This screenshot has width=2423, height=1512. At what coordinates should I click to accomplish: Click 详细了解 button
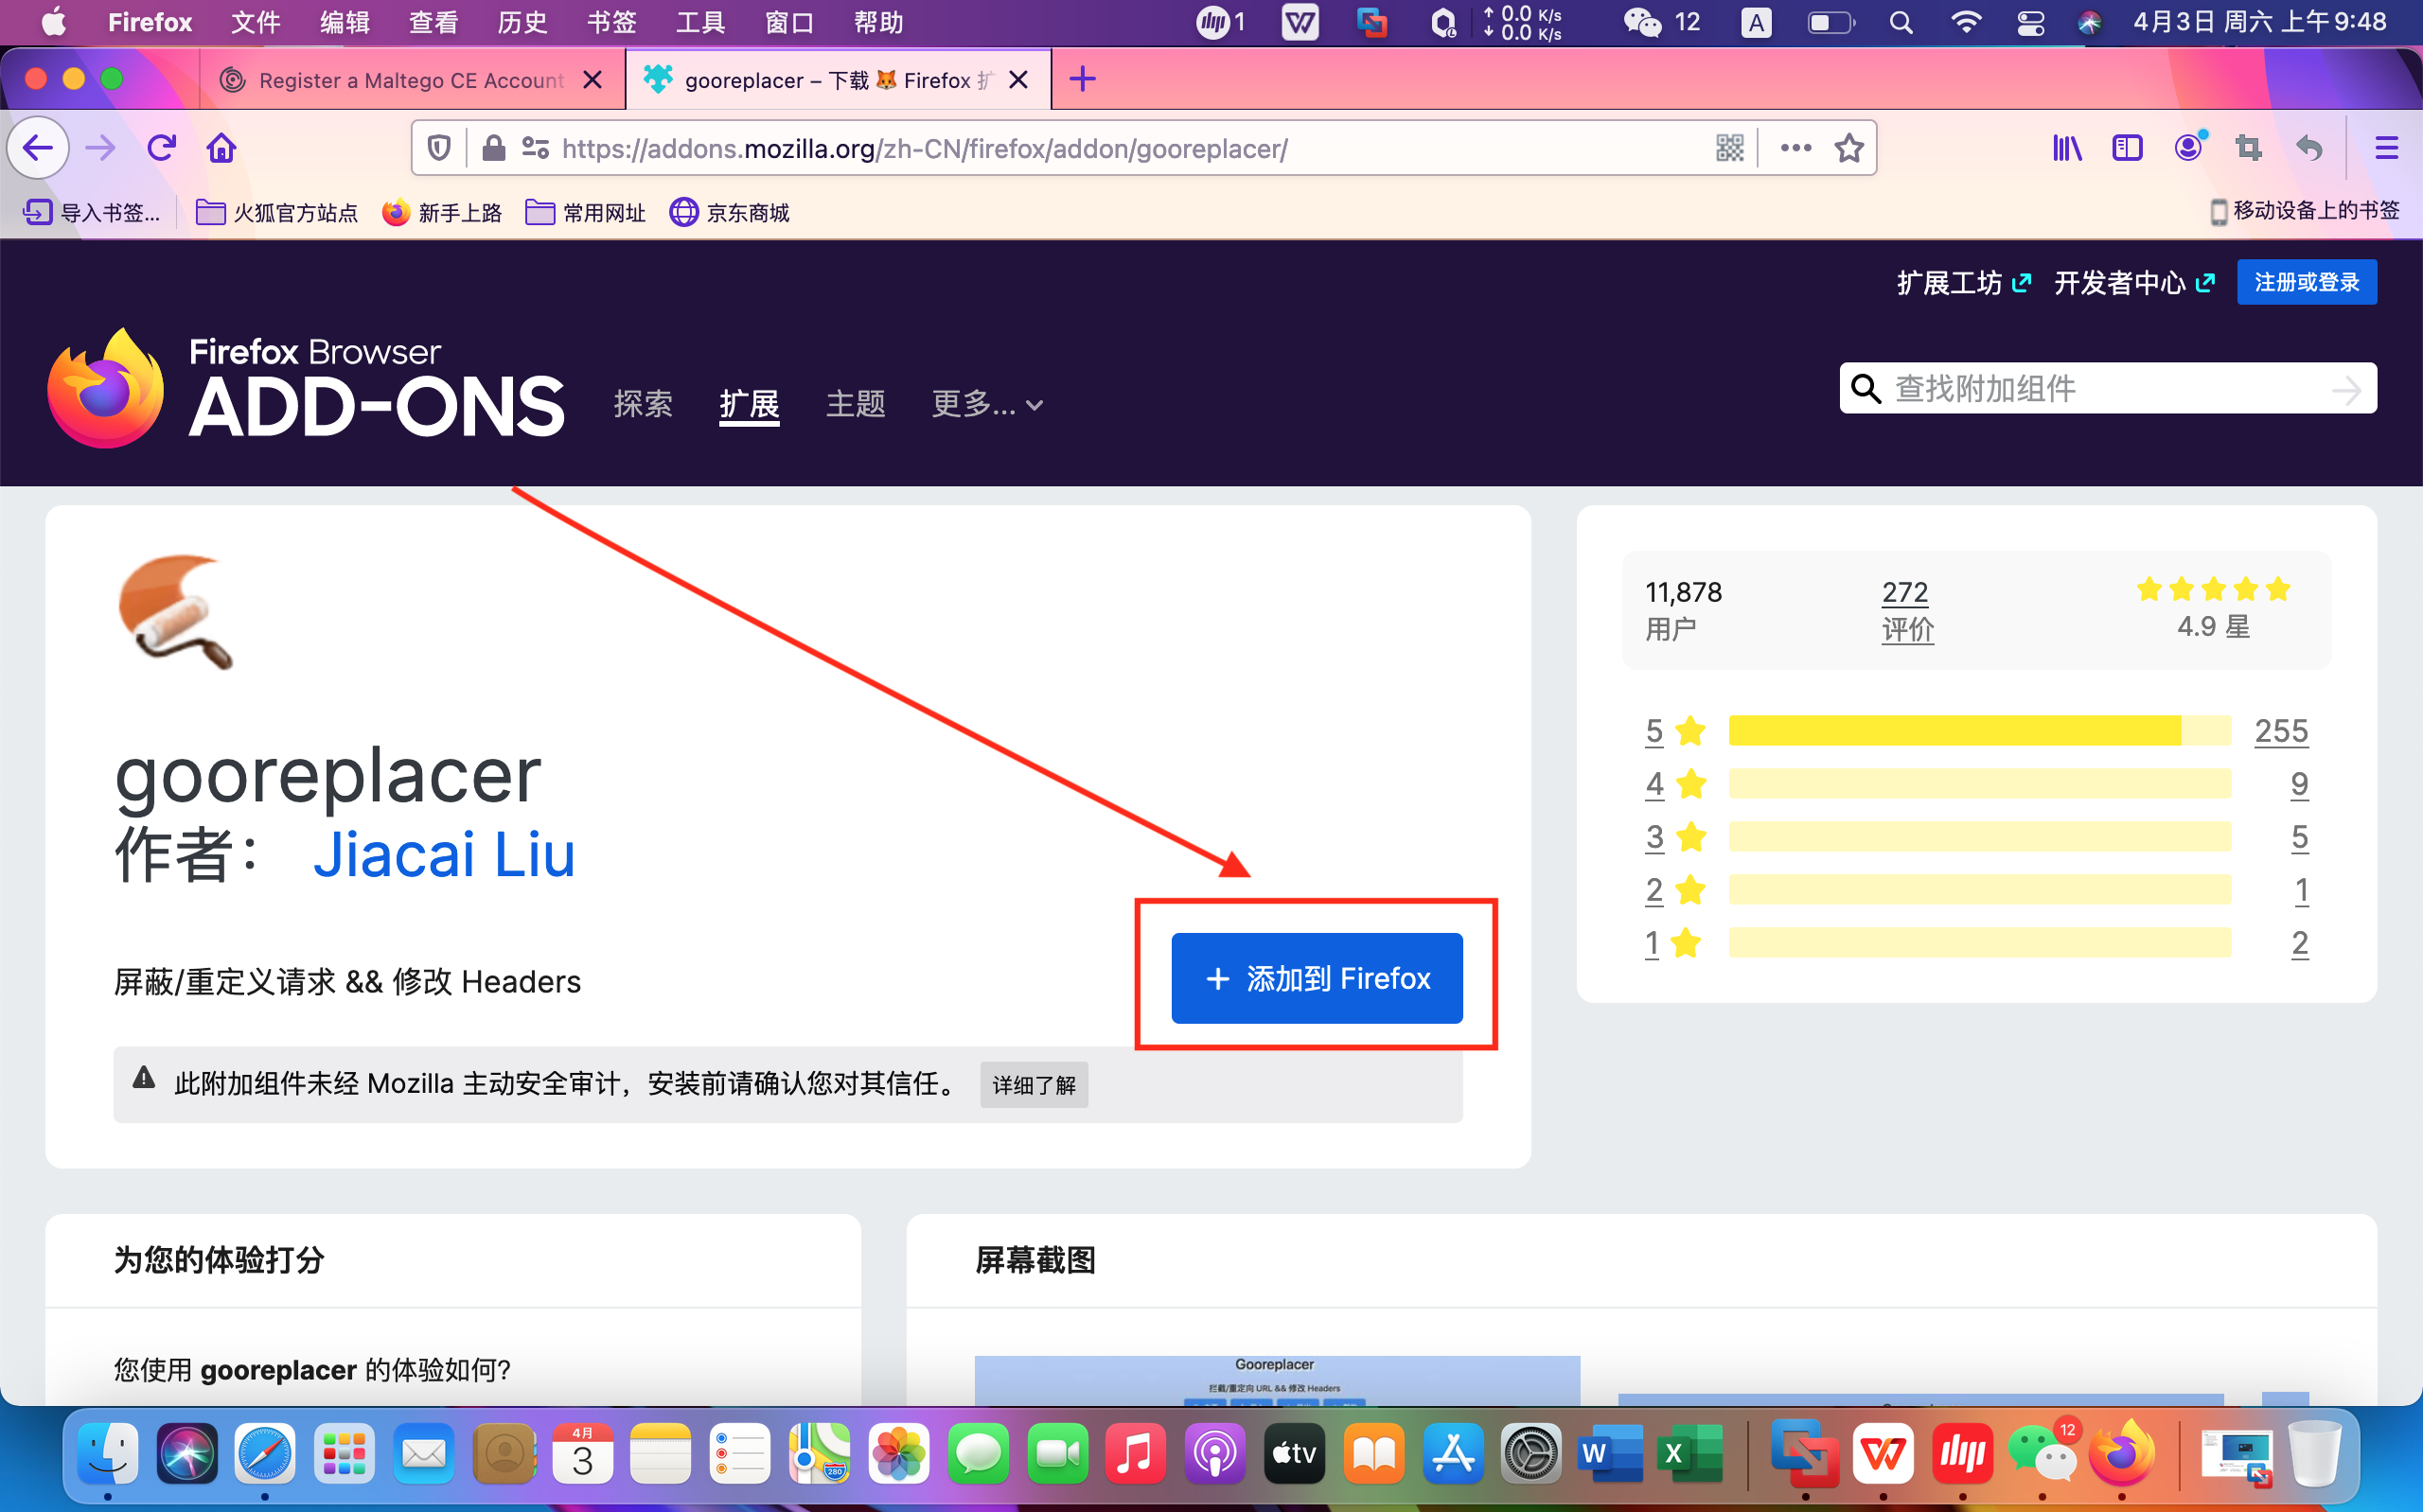1033,1085
